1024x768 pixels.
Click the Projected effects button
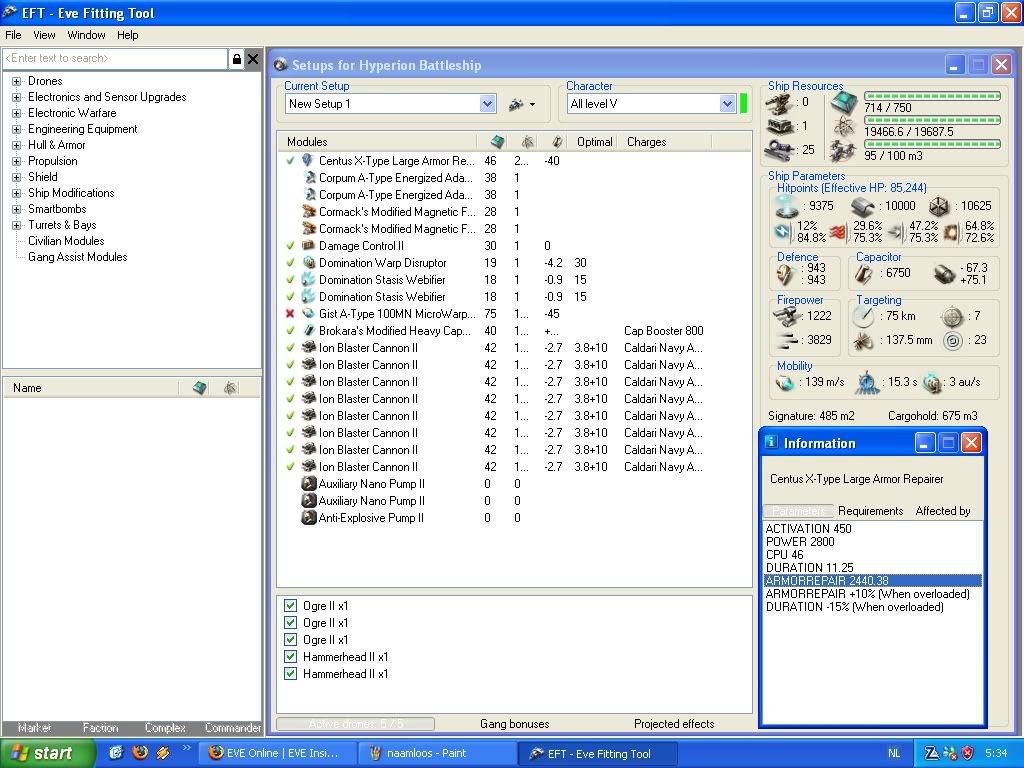point(673,724)
